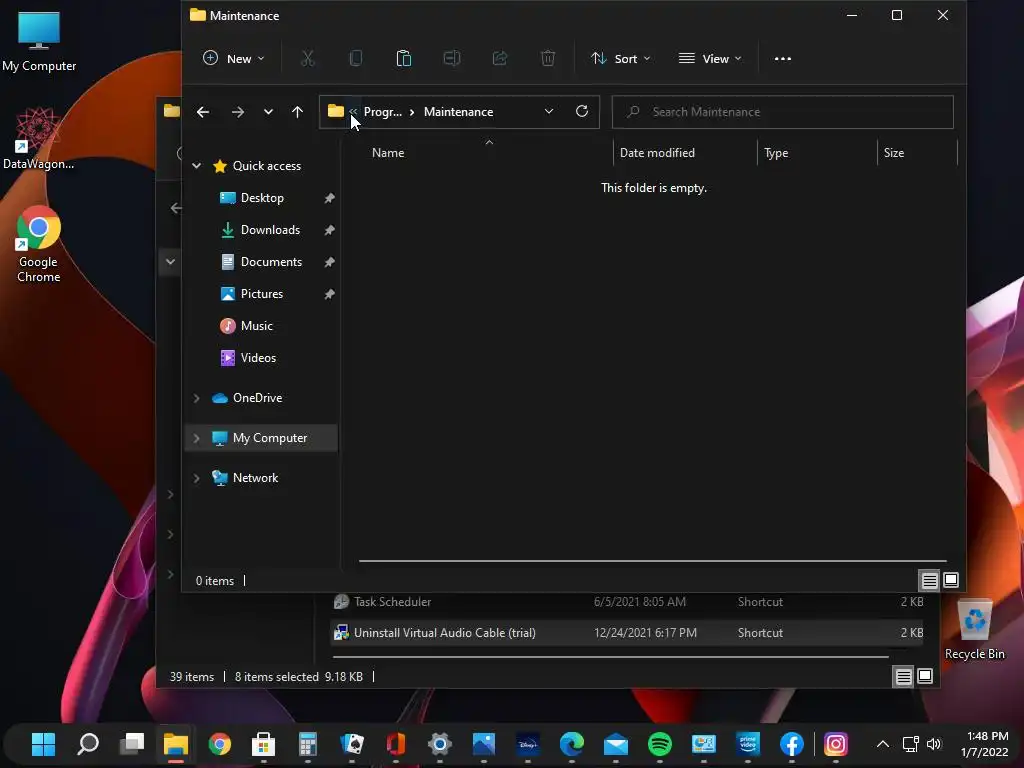Go up one folder level
1024x768 pixels.
297,112
